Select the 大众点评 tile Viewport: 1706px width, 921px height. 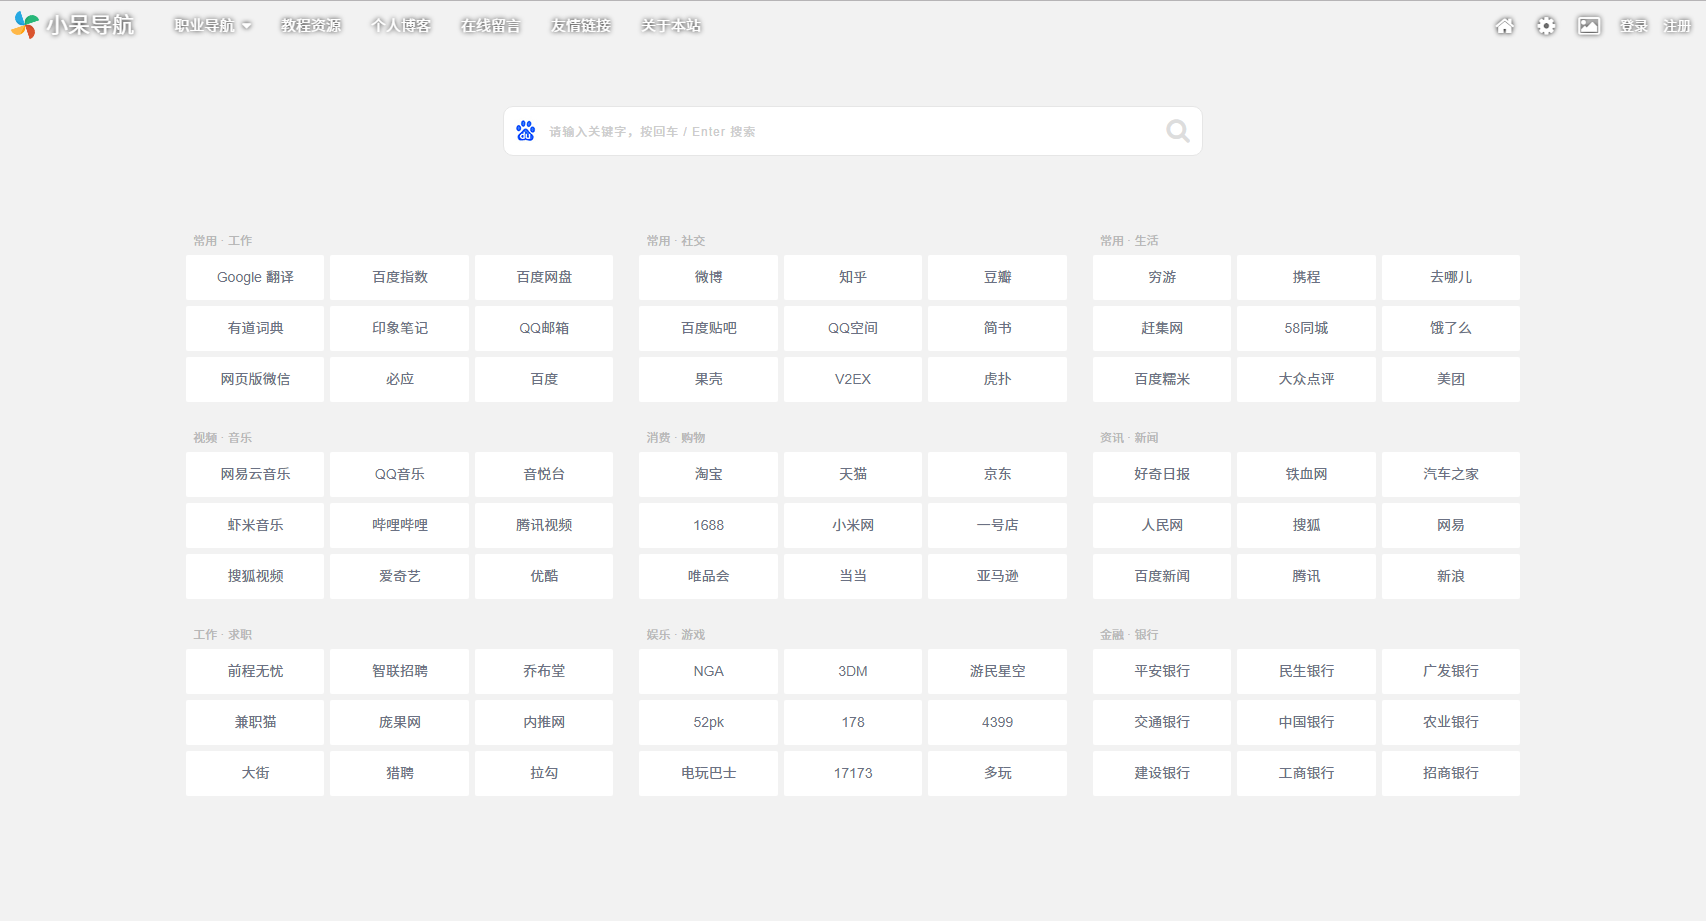(x=1306, y=379)
